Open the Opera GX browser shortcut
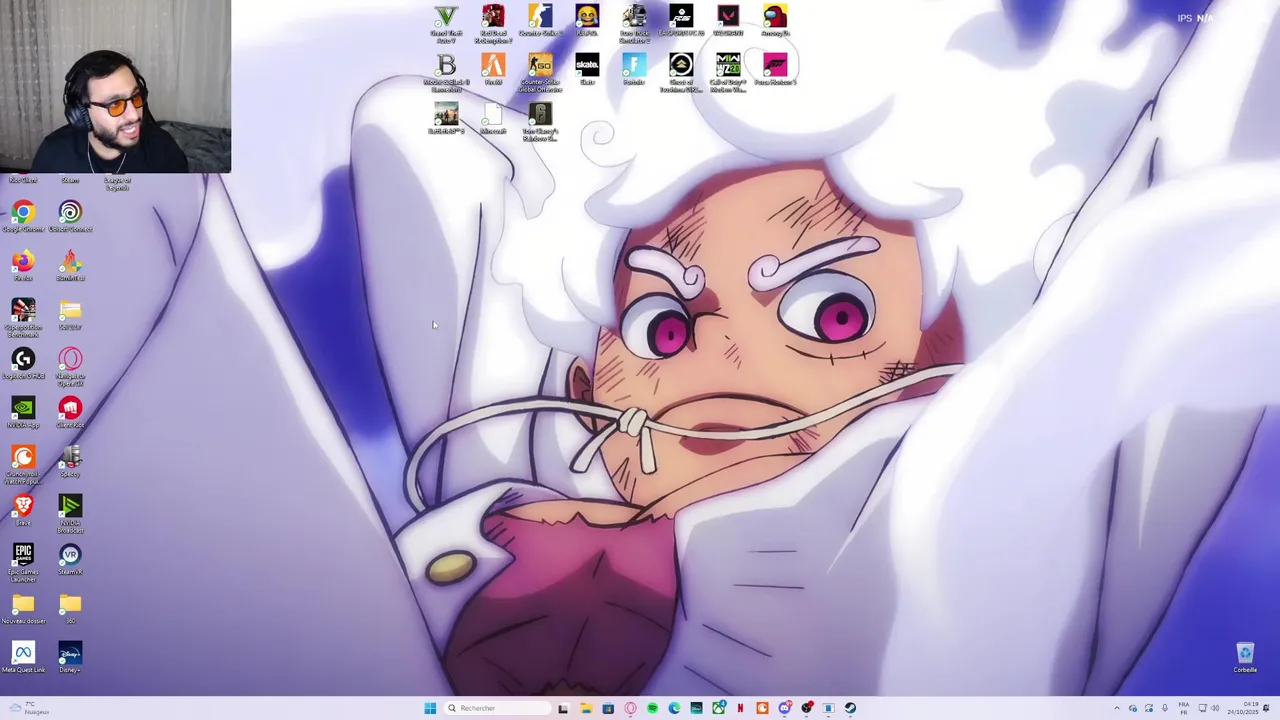The width and height of the screenshot is (1280, 720). pos(70,365)
